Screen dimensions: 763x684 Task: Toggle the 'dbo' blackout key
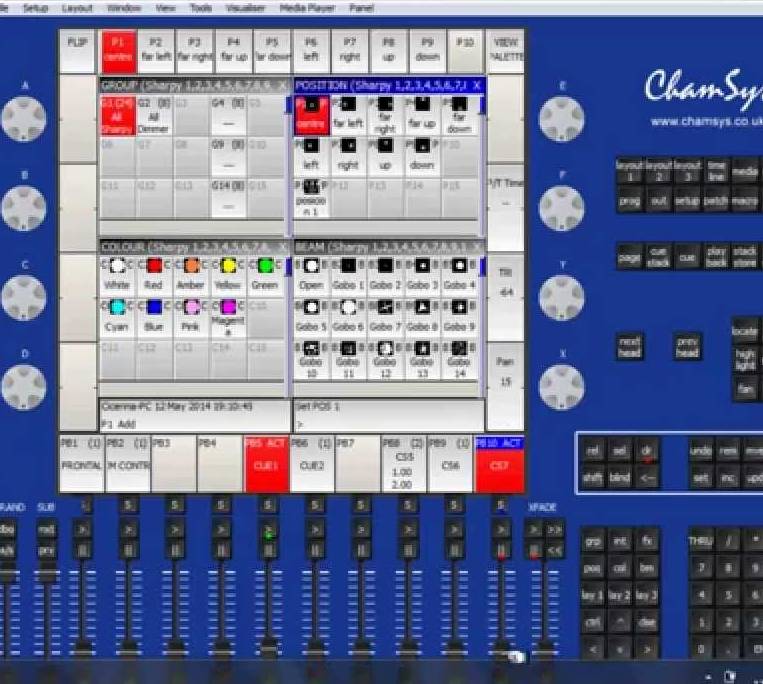pyautogui.click(x=7, y=529)
